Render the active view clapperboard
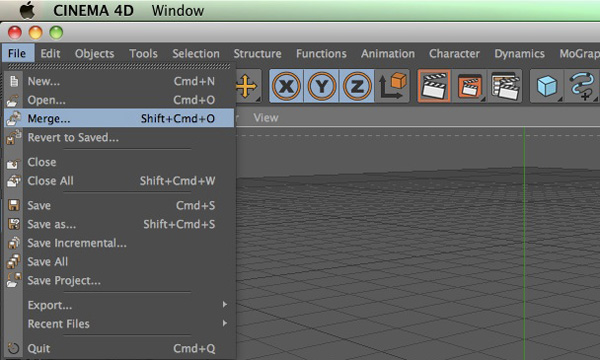The image size is (600, 360). tap(434, 86)
